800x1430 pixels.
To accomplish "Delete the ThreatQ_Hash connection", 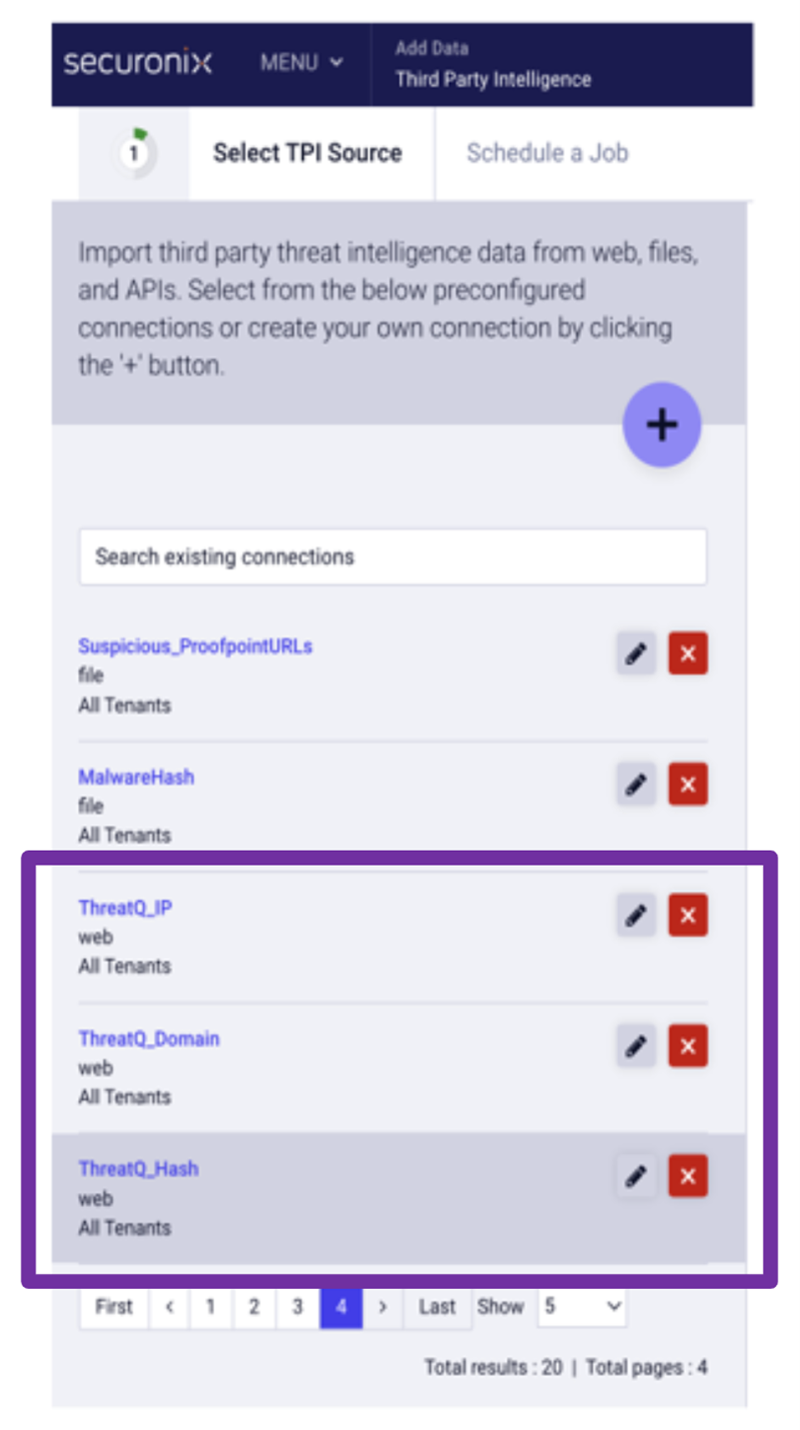I will point(688,1176).
